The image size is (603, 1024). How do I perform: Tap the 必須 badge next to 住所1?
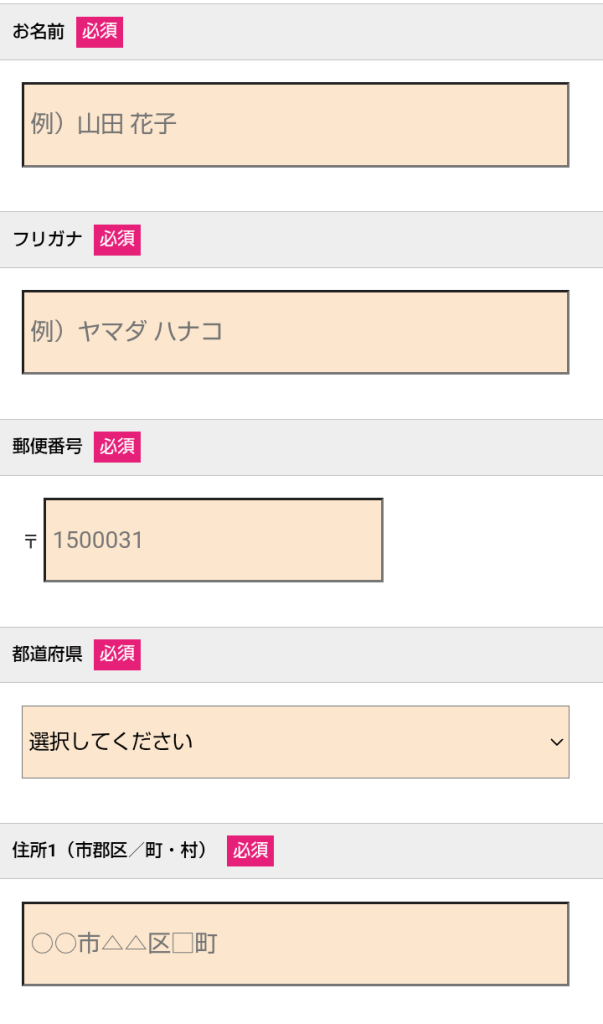tap(250, 851)
